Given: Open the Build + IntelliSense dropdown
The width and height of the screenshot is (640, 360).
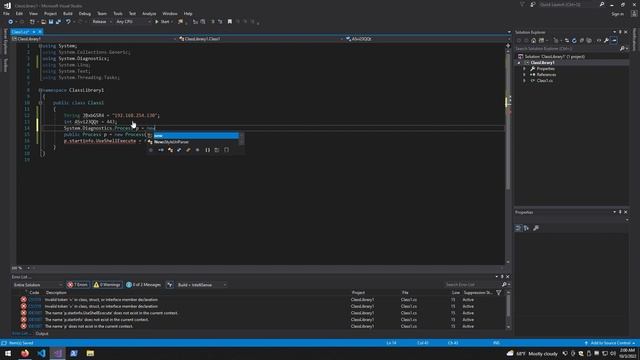Looking at the screenshot, I should tap(202, 284).
